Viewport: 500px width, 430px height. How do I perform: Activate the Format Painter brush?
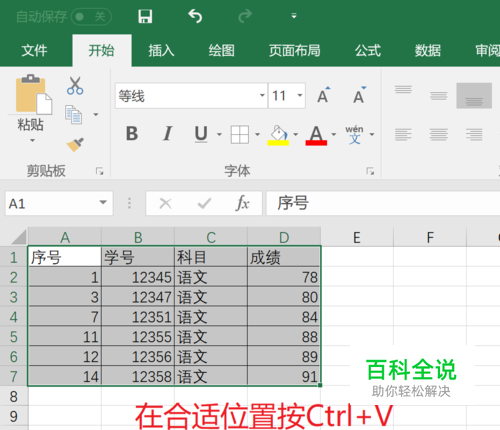75,145
